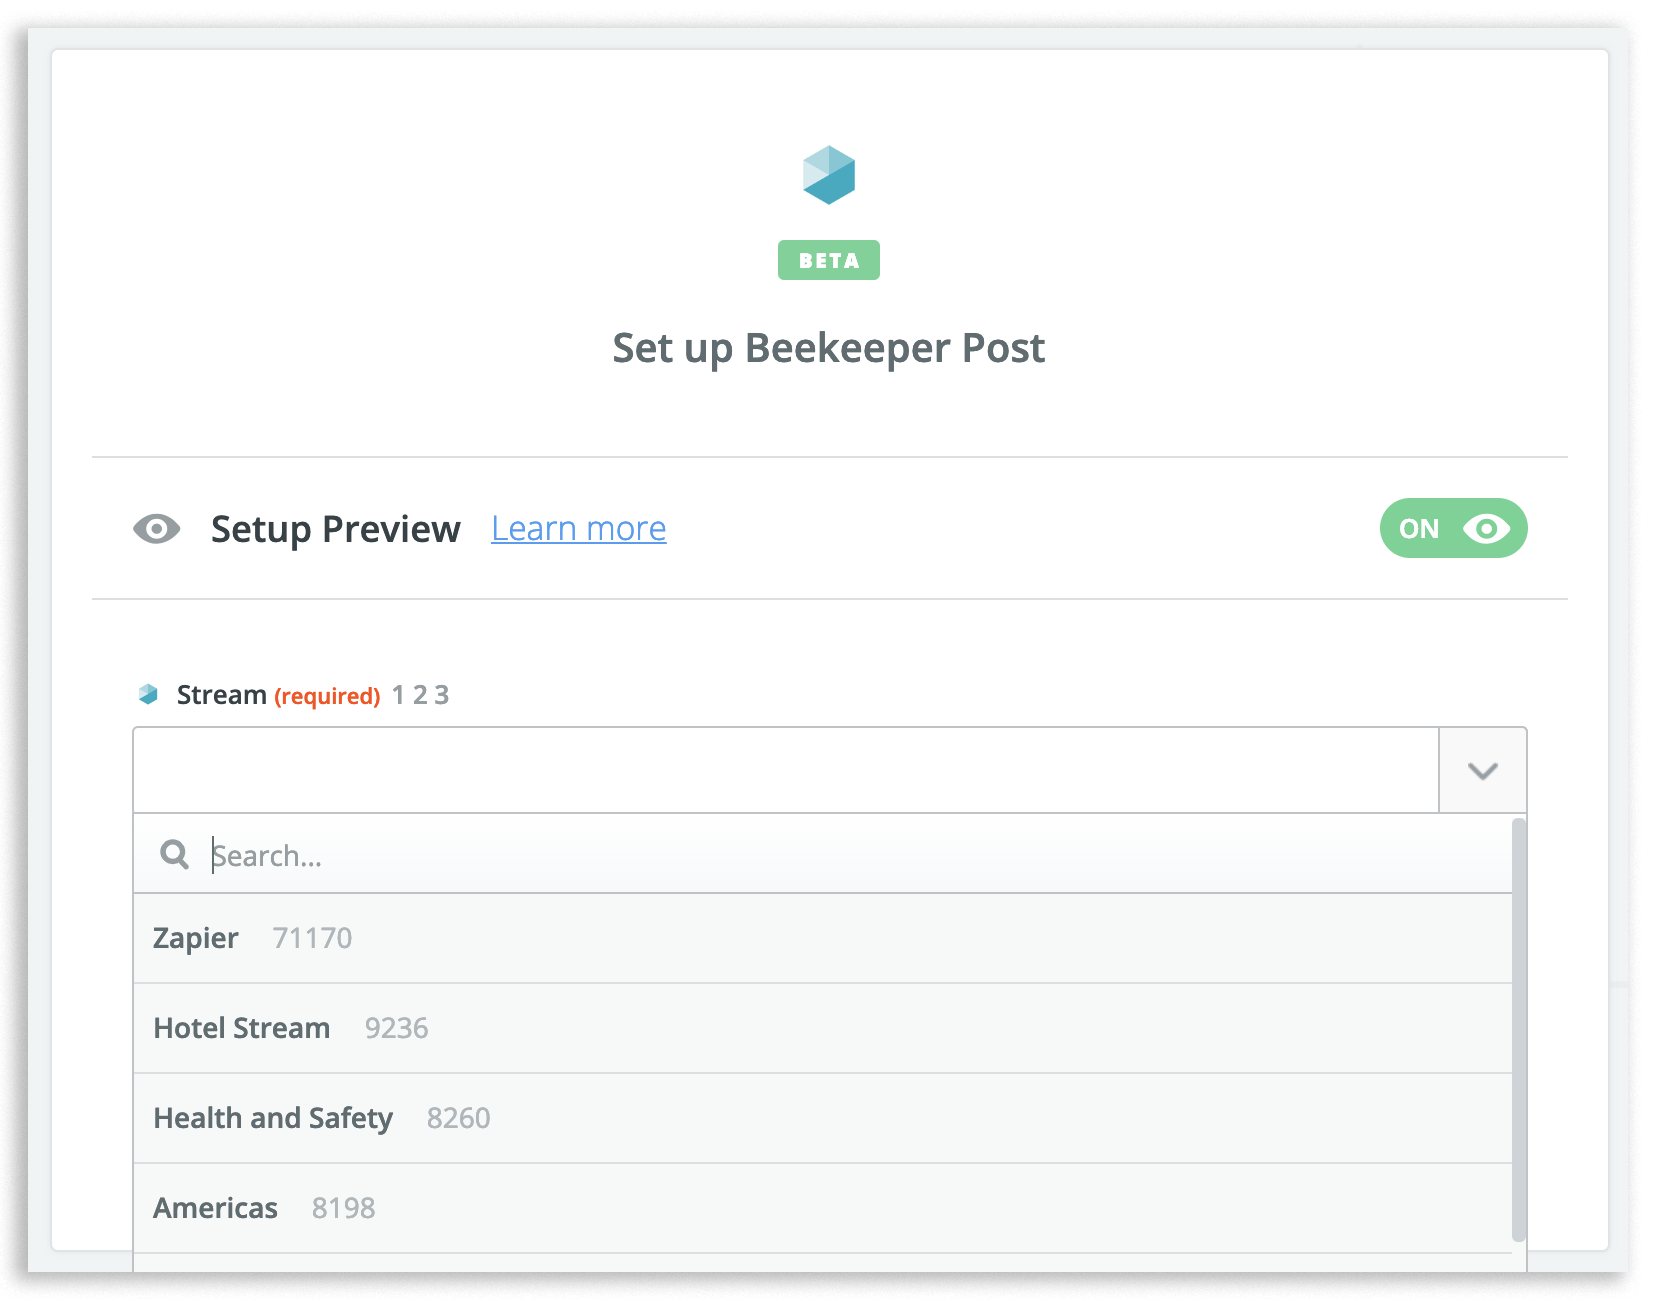The height and width of the screenshot is (1301, 1657).
Task: Click the Set up Beekeeper Post heading
Action: tap(828, 348)
